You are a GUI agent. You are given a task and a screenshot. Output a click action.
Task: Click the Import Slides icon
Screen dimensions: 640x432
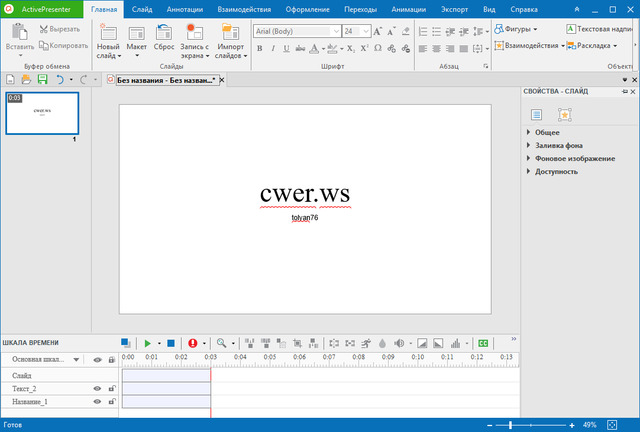(230, 35)
